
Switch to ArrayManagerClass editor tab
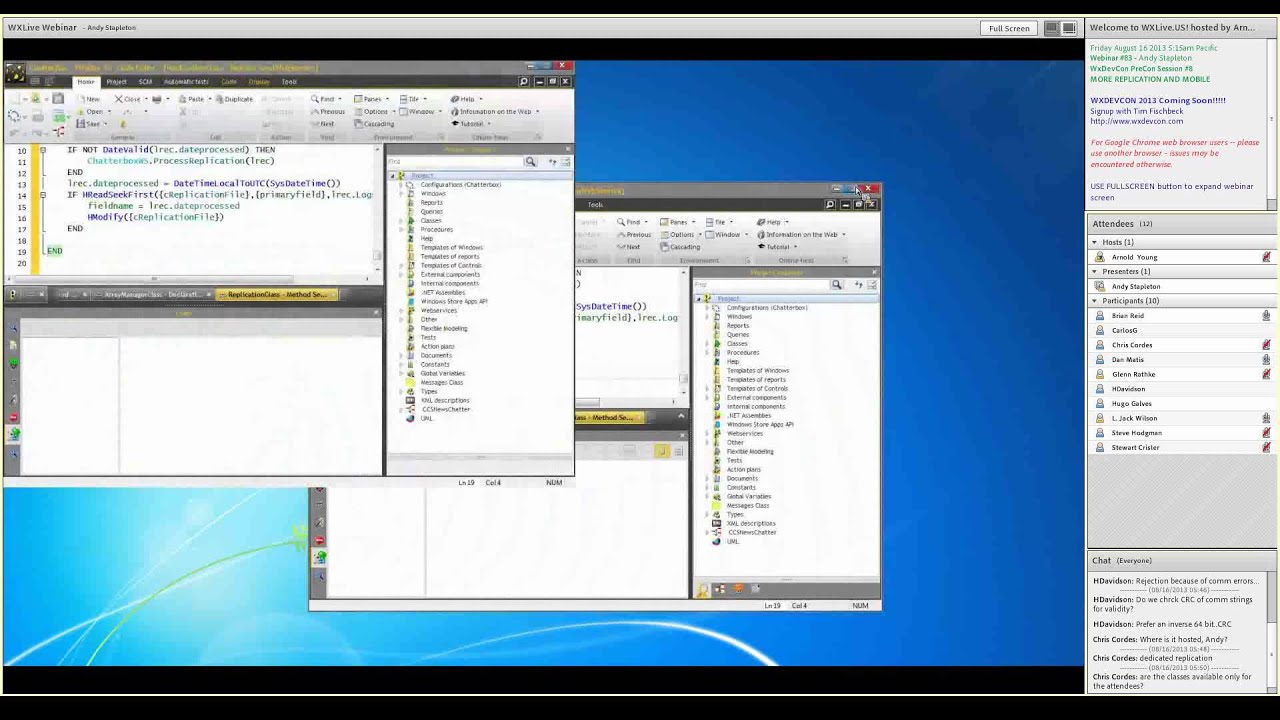tap(153, 294)
